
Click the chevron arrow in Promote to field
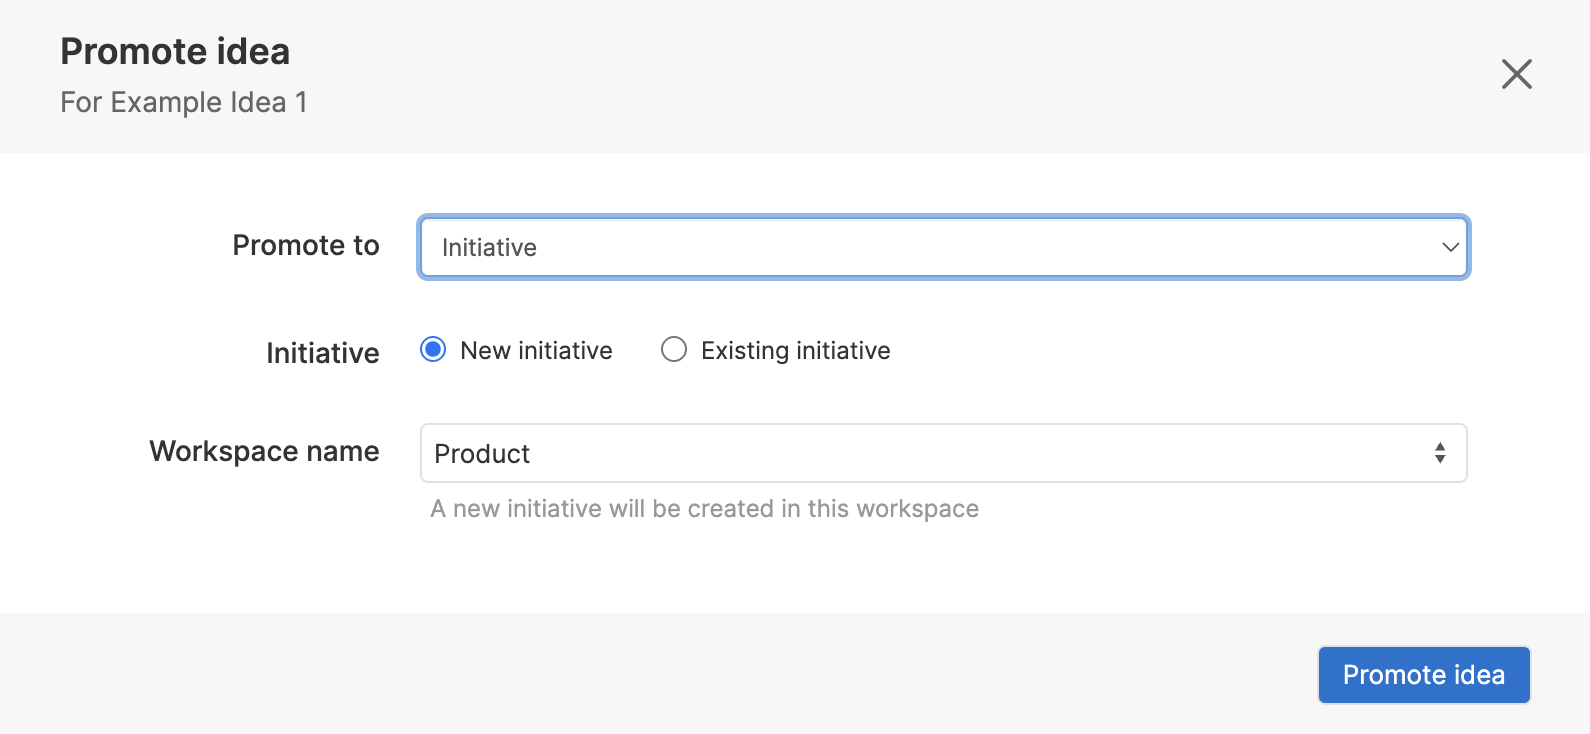[1449, 247]
